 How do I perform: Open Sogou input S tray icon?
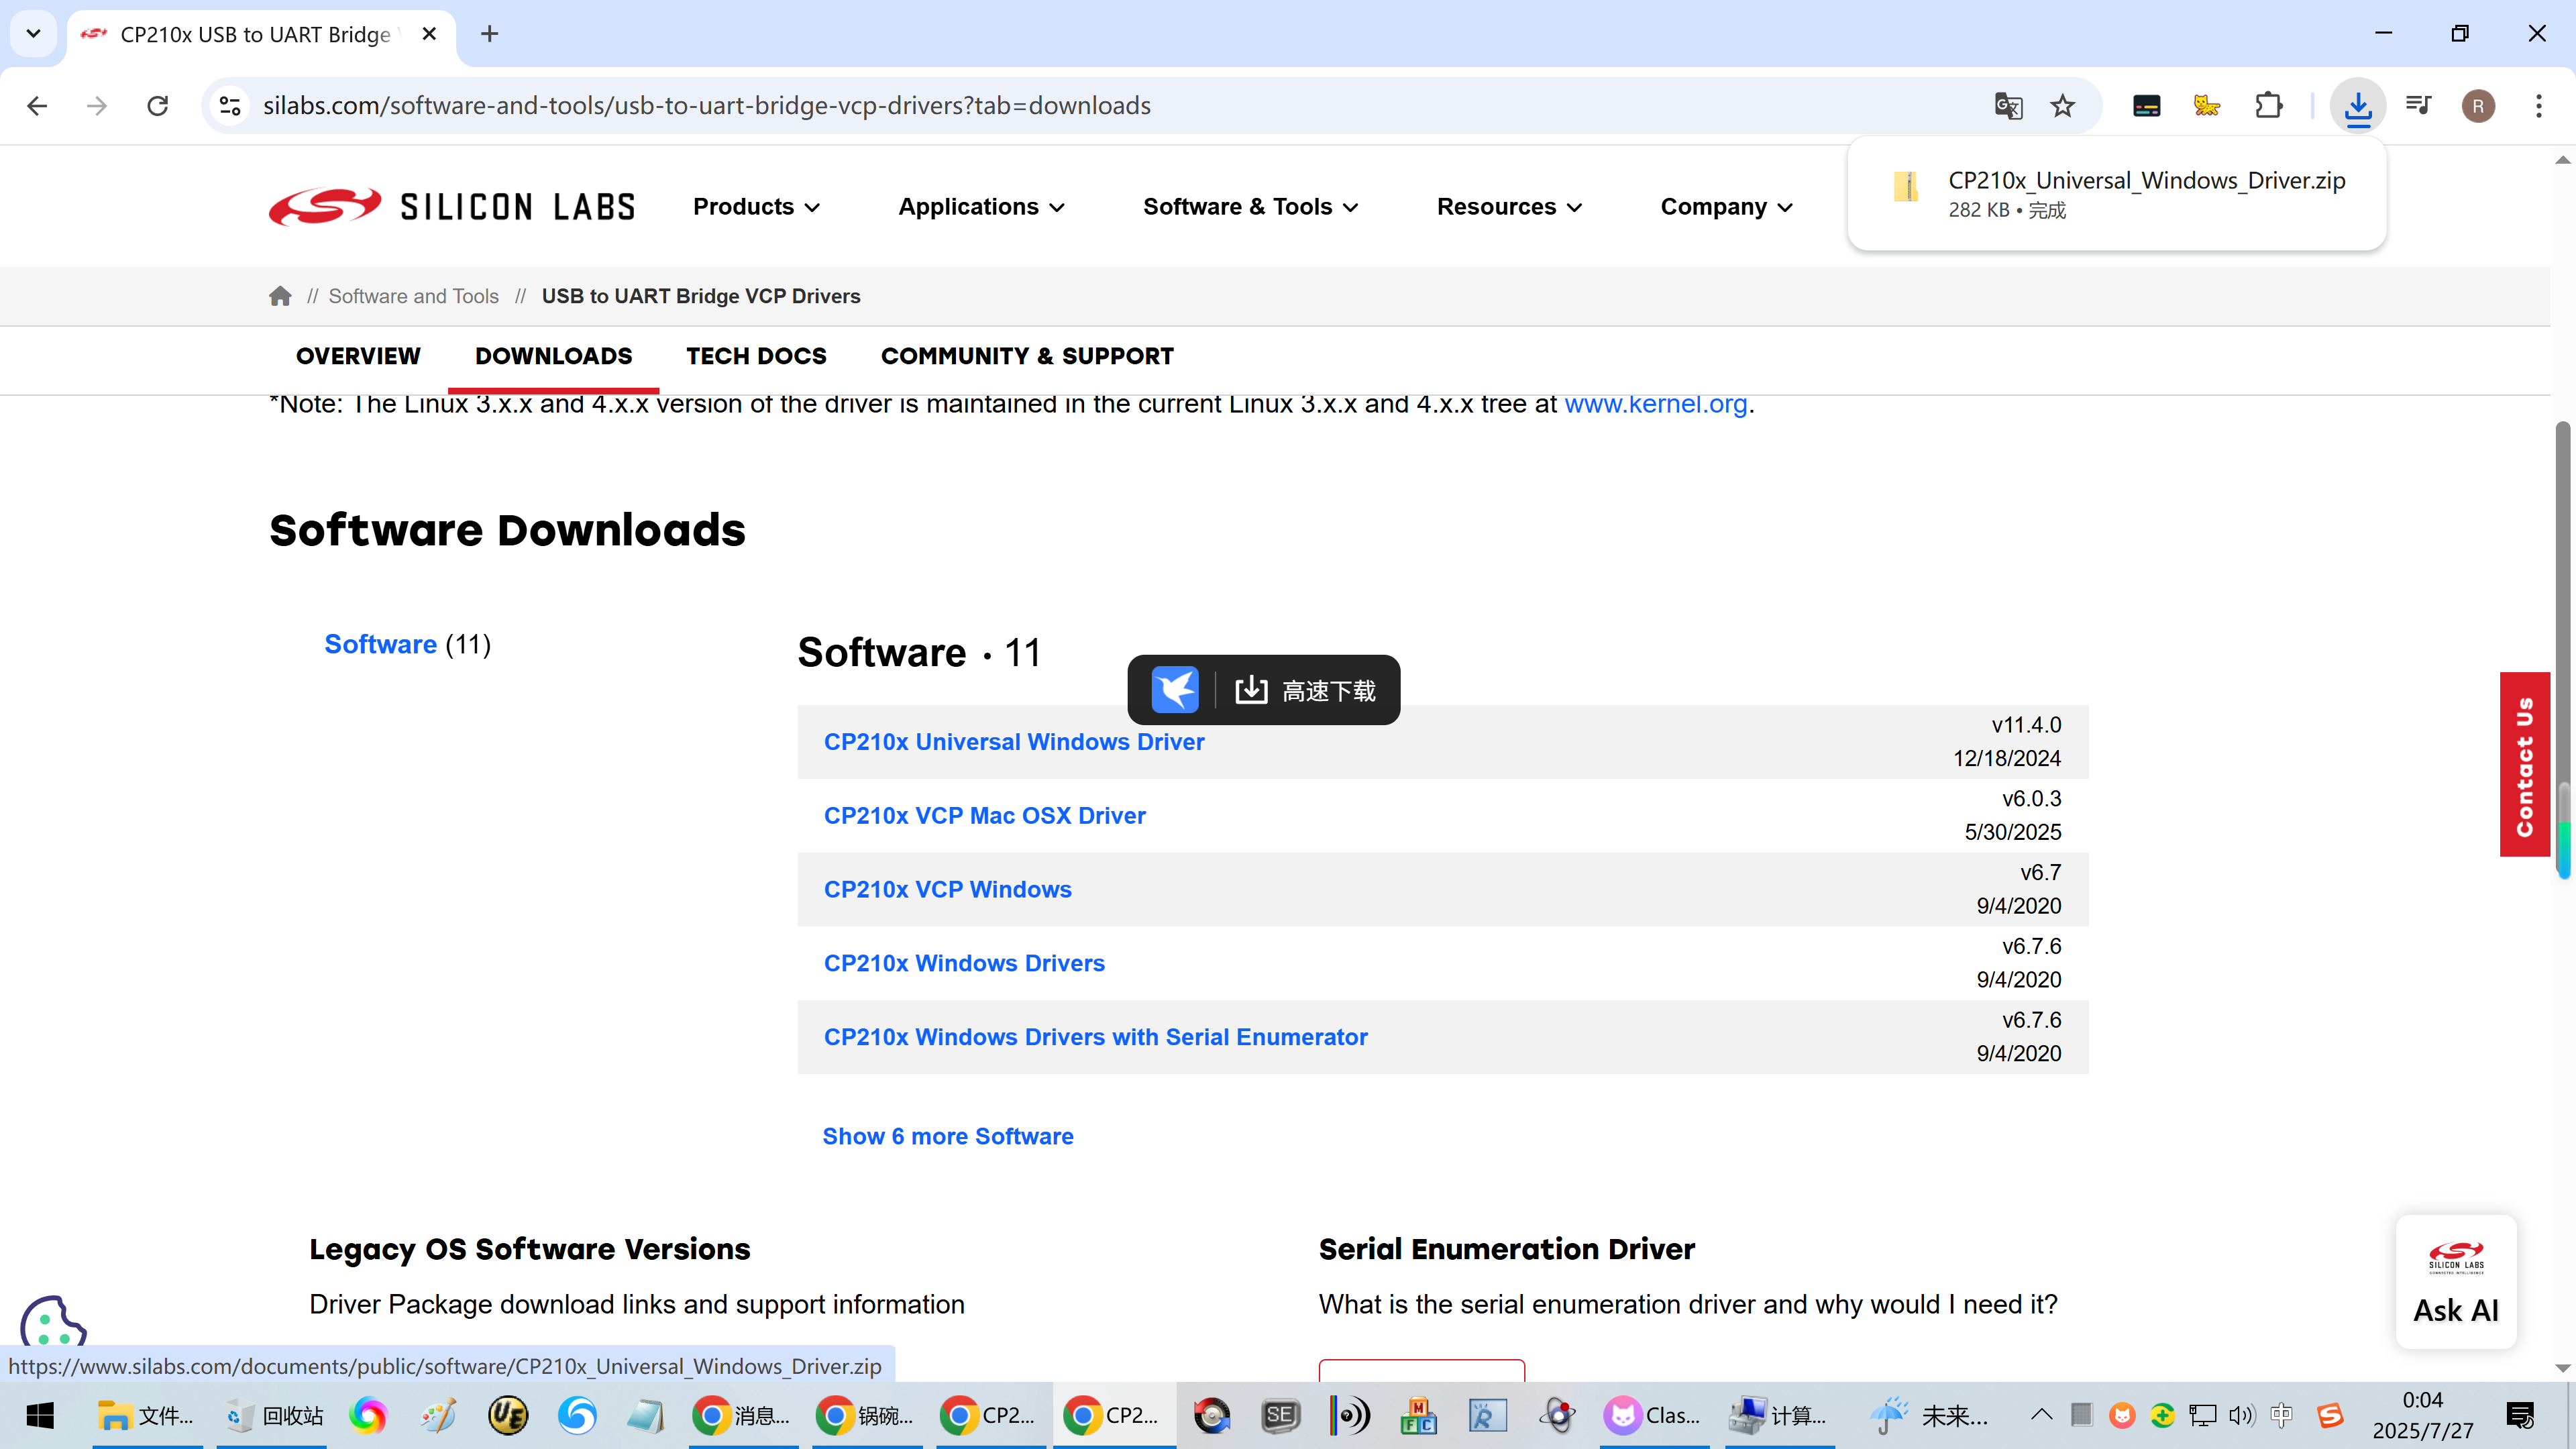click(x=2330, y=1415)
